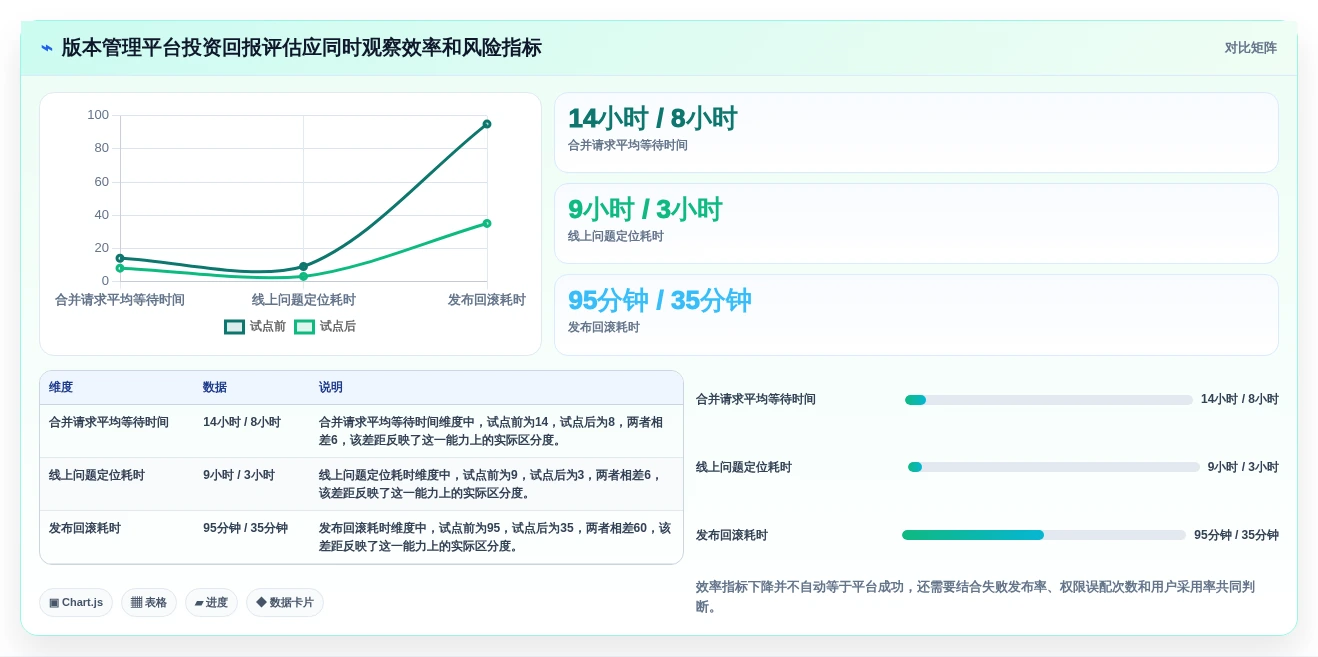Click the Chart.js tag chip
The height and width of the screenshot is (657, 1318).
[x=76, y=602]
